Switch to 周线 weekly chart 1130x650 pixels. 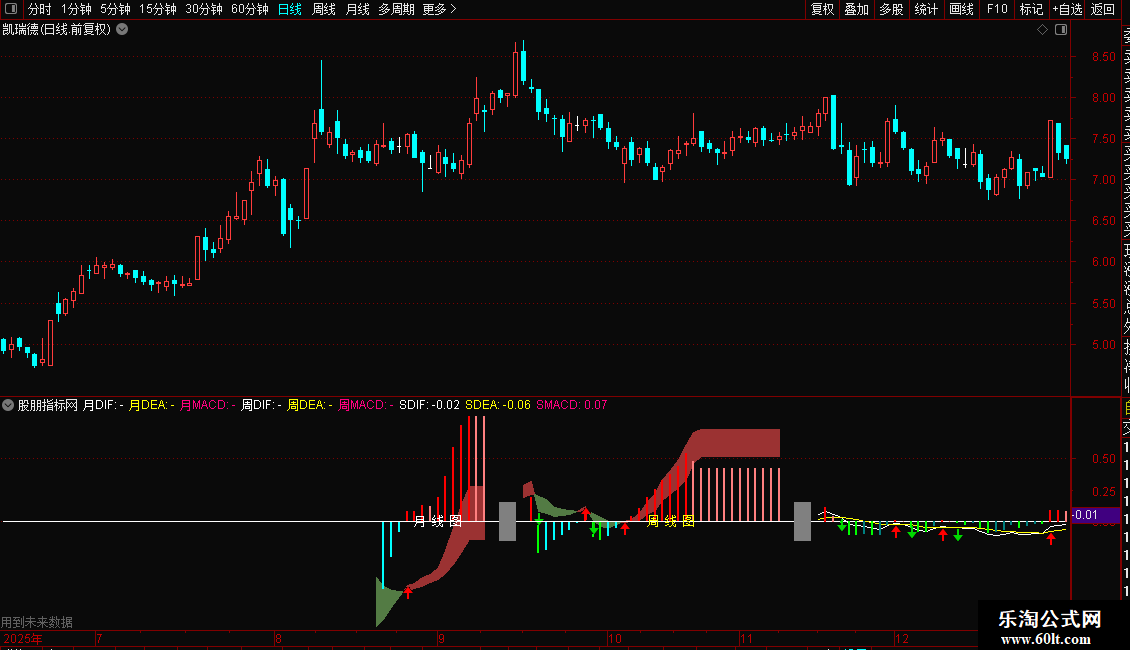point(324,9)
